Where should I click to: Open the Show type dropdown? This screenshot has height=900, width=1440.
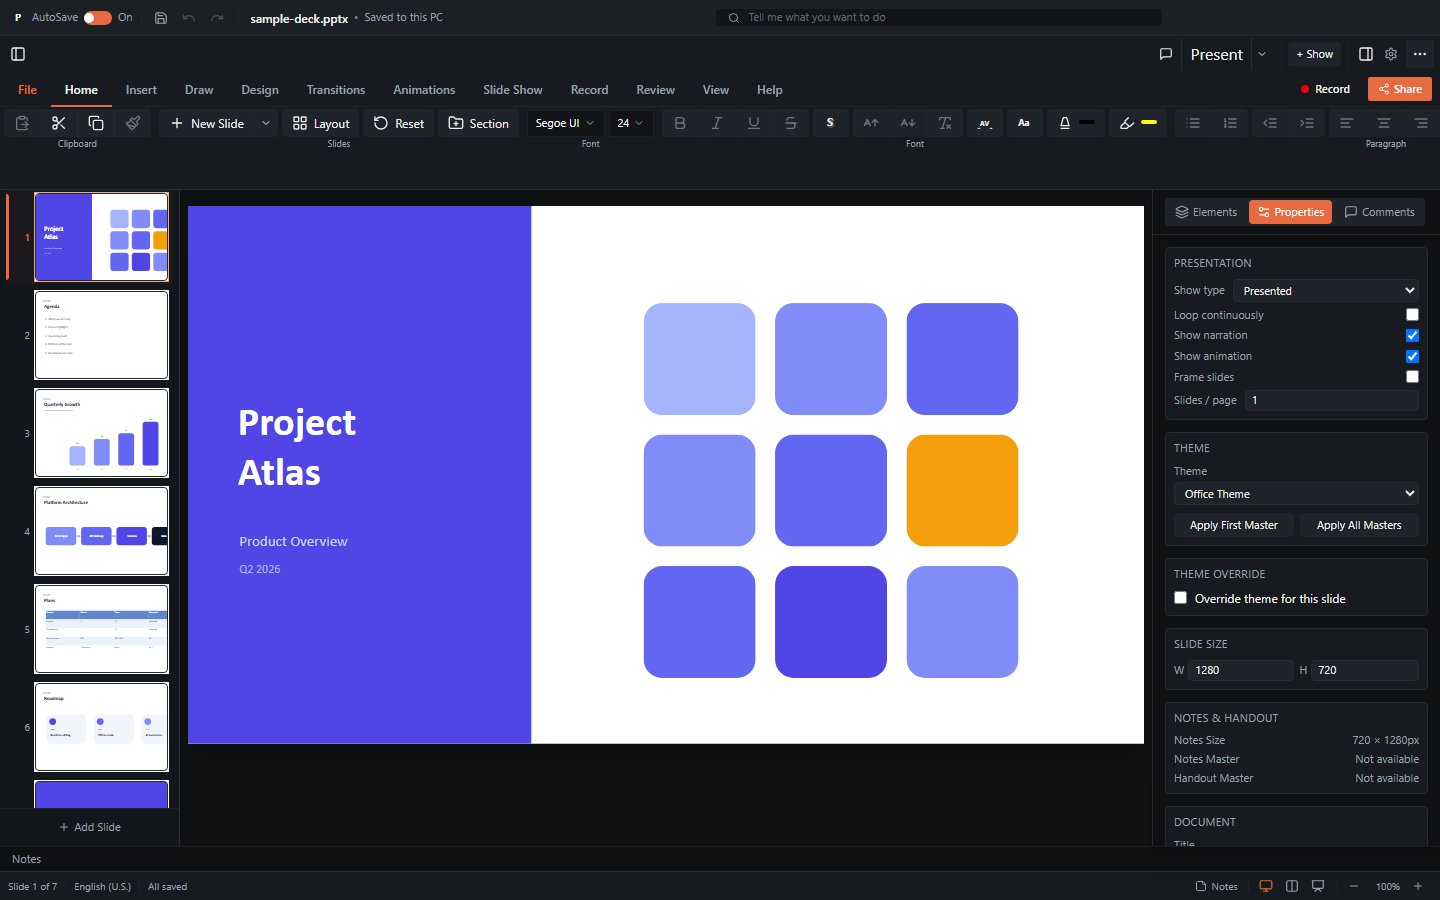pyautogui.click(x=1326, y=290)
